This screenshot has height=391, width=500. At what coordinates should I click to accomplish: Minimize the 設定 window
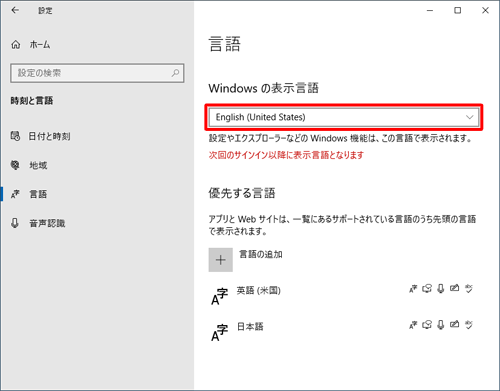[x=430, y=10]
